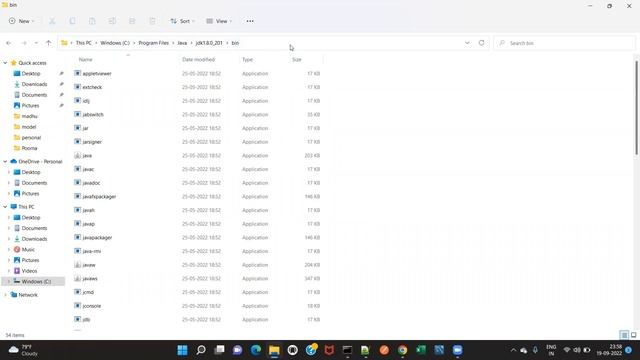The height and width of the screenshot is (360, 640).
Task: Open the View options dropdown
Action: (219, 21)
